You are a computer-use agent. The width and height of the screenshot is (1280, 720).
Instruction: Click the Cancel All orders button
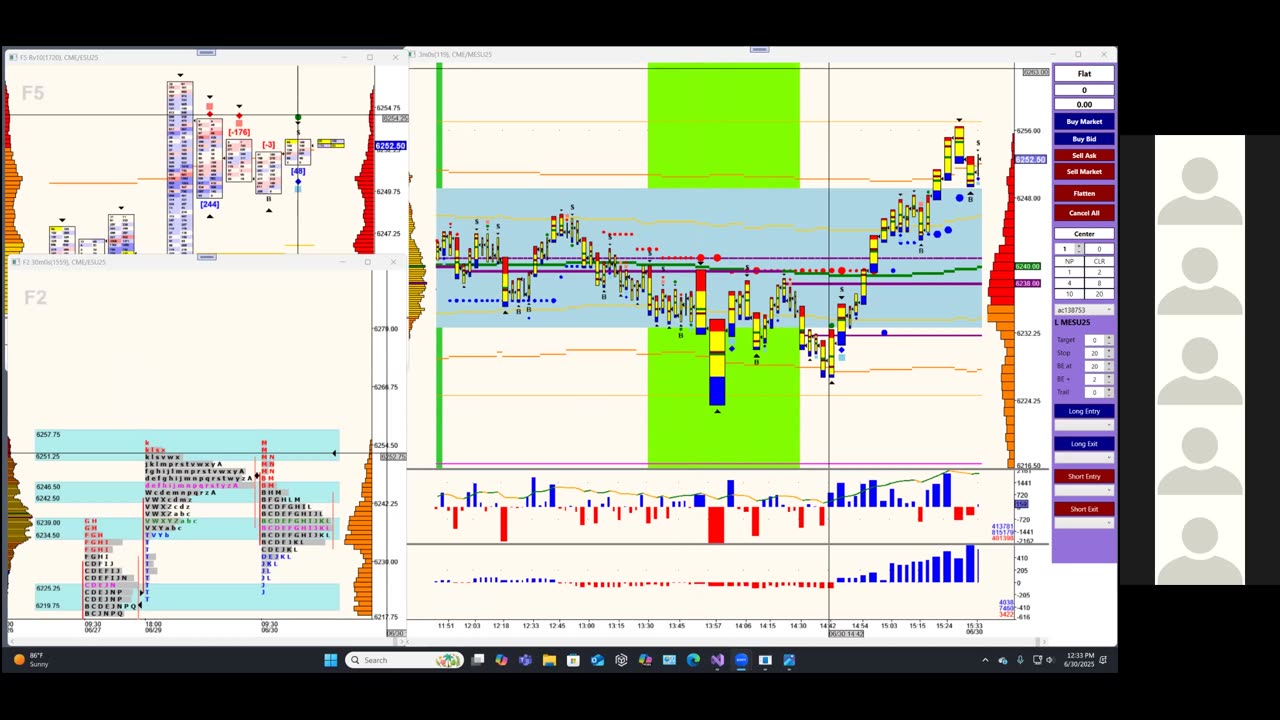coord(1084,212)
